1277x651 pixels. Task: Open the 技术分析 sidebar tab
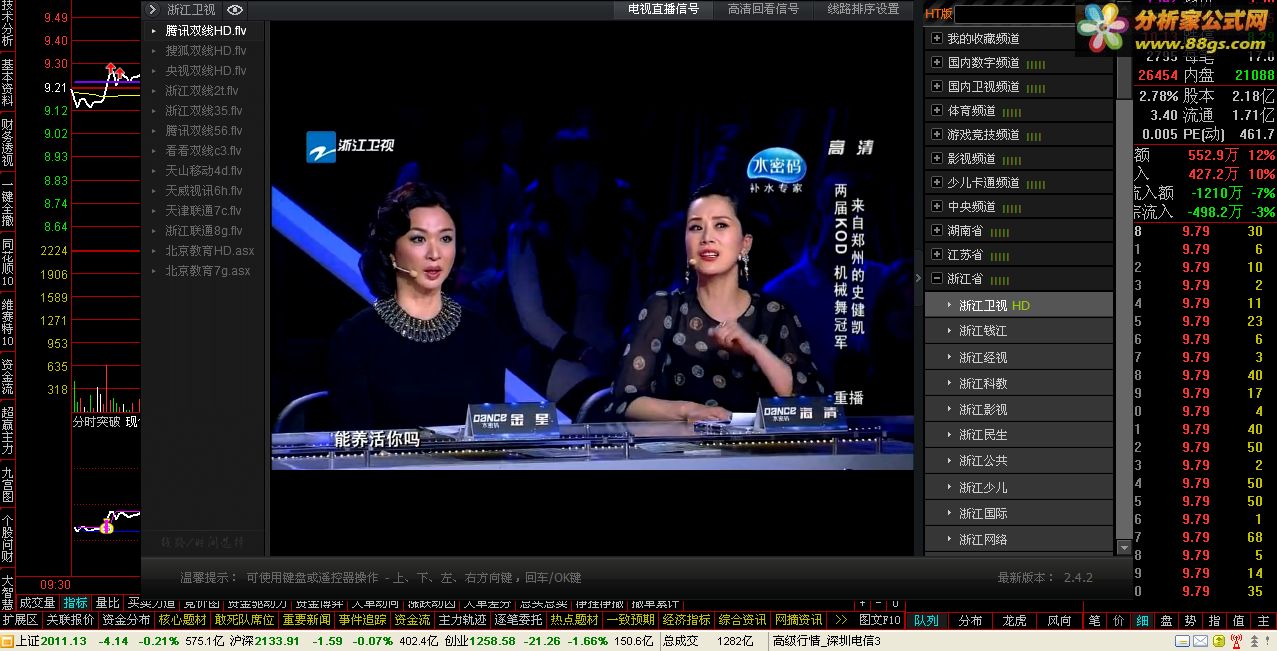click(x=7, y=24)
